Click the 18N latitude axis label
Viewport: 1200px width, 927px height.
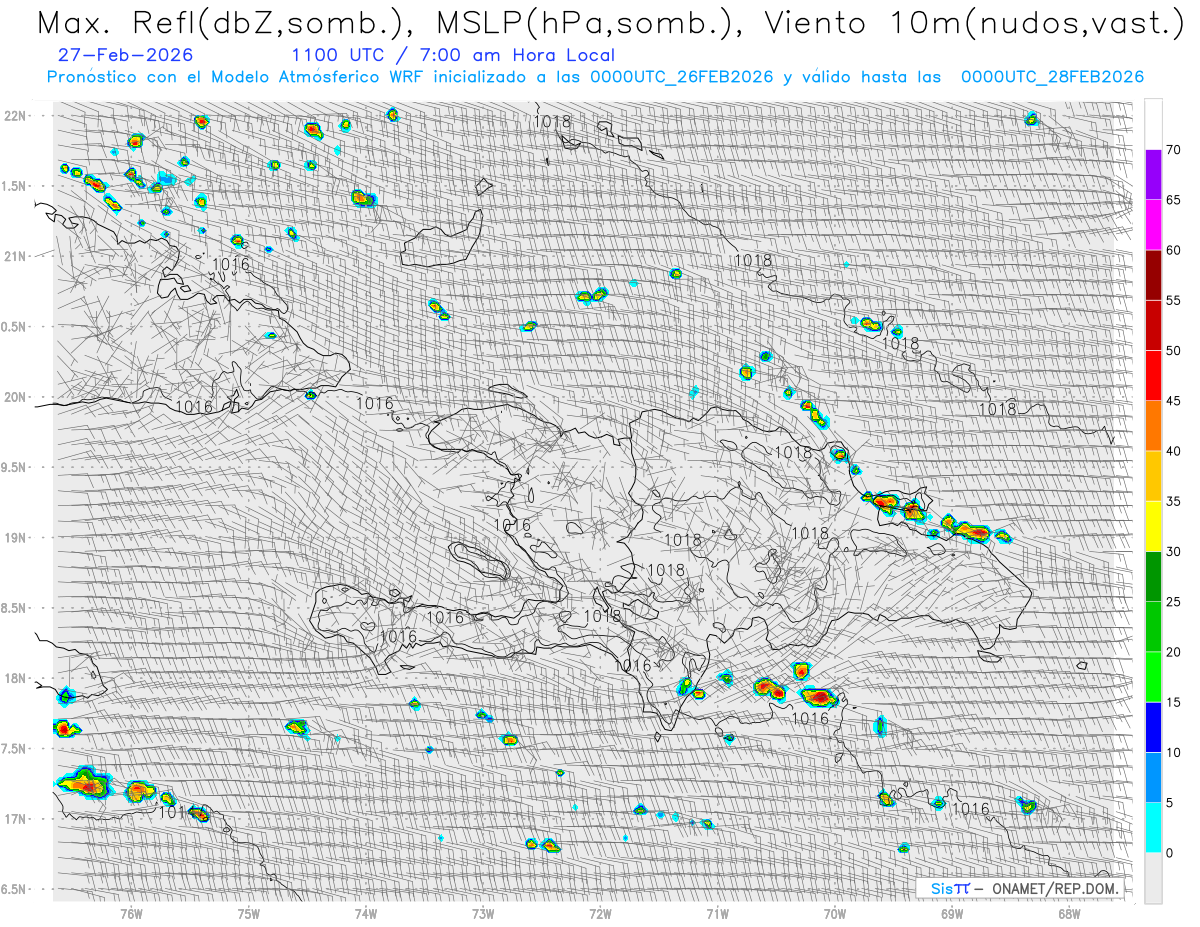[x=15, y=678]
